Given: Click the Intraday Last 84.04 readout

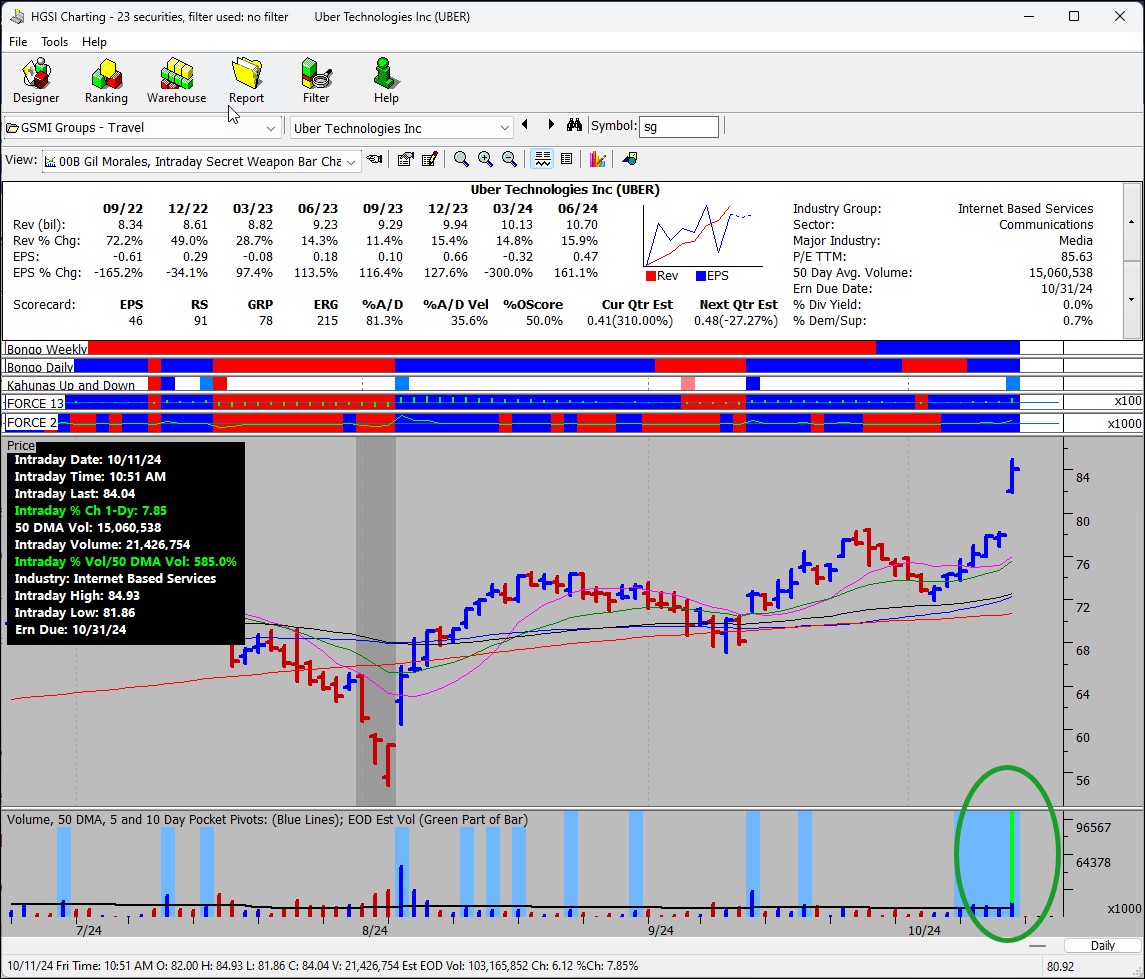Looking at the screenshot, I should click(74, 494).
